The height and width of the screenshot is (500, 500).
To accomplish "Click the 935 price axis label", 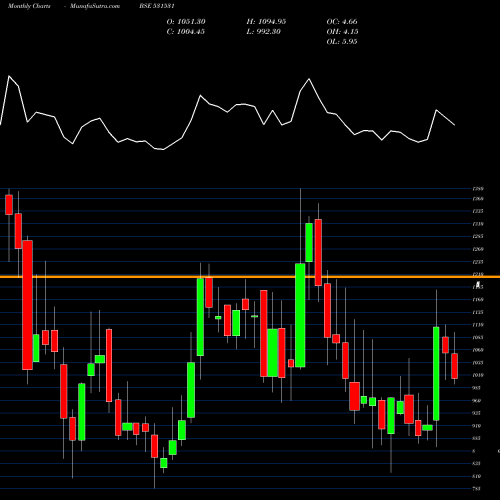I will pyautogui.click(x=477, y=413).
